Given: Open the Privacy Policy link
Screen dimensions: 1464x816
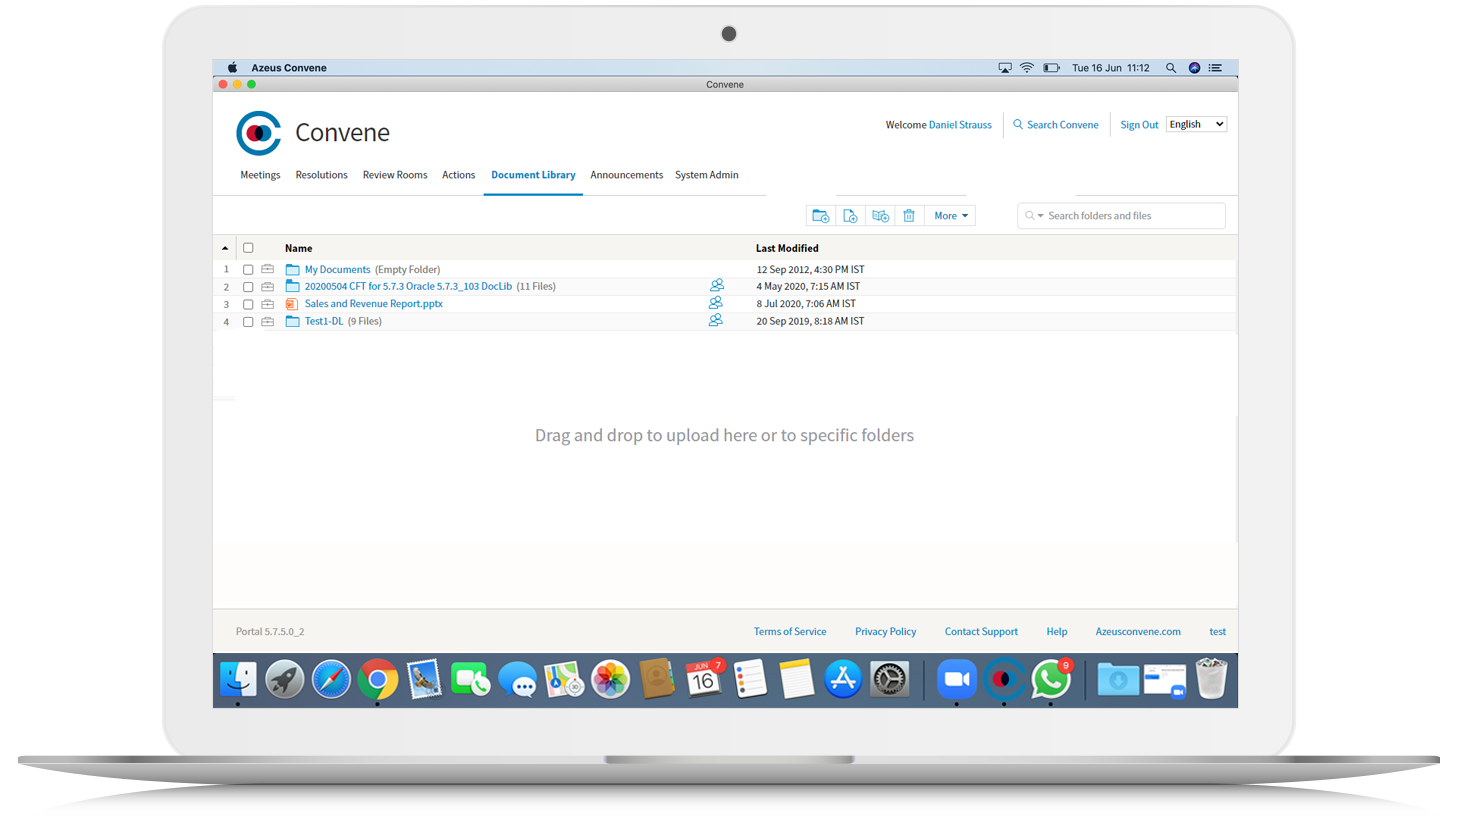Looking at the screenshot, I should (885, 632).
